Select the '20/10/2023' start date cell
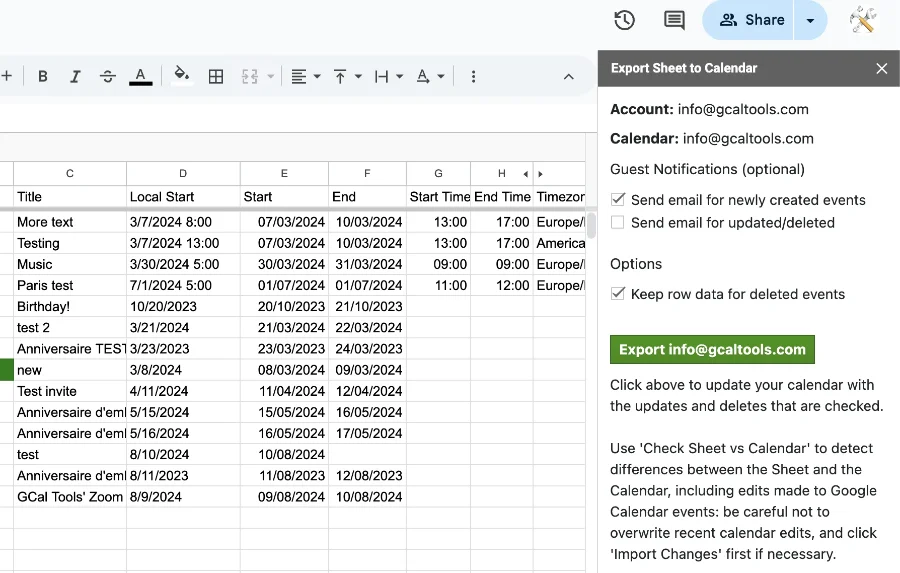Viewport: 900px width, 573px height. (x=284, y=307)
